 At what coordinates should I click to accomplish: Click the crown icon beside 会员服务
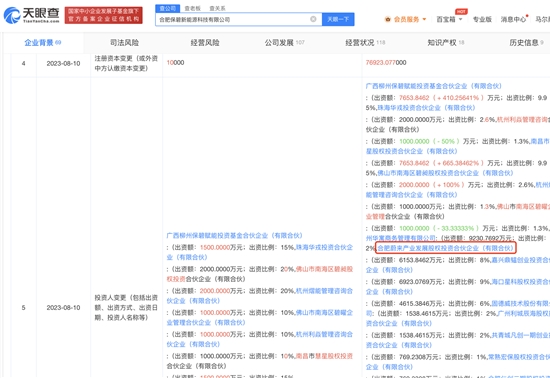click(x=388, y=19)
